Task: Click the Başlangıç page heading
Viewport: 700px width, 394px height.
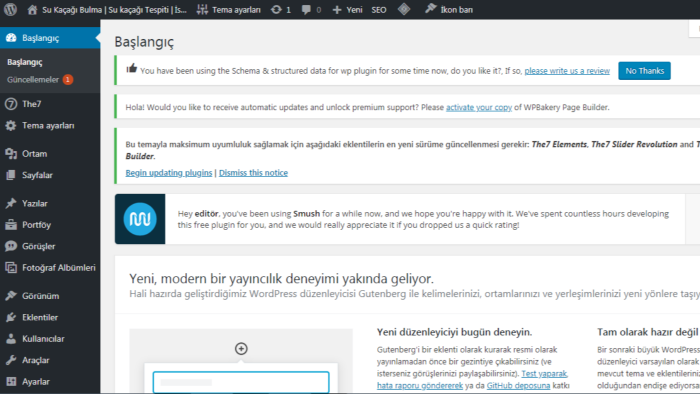Action: [144, 42]
